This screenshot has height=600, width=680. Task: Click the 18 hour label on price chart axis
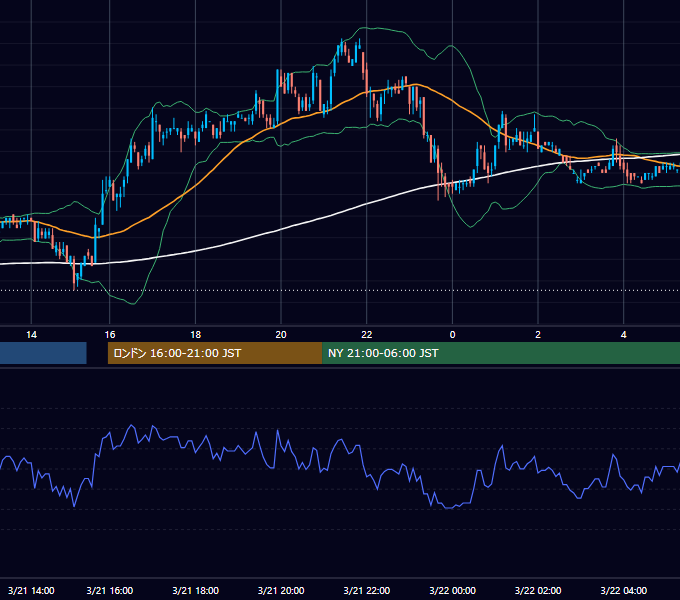196,335
